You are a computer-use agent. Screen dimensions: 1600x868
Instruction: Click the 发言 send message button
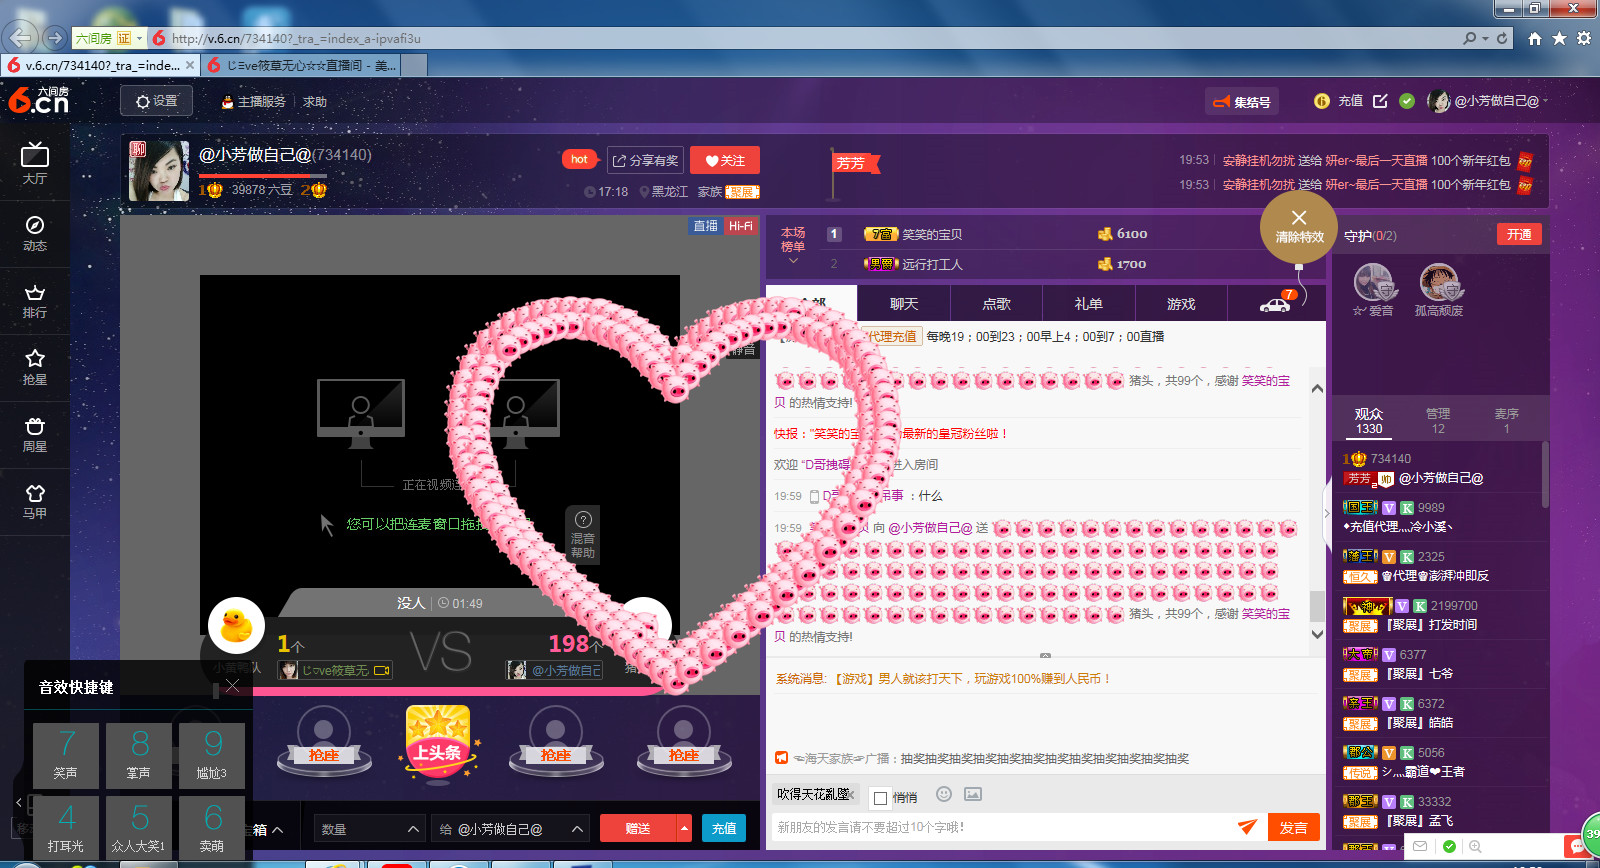pos(1294,827)
